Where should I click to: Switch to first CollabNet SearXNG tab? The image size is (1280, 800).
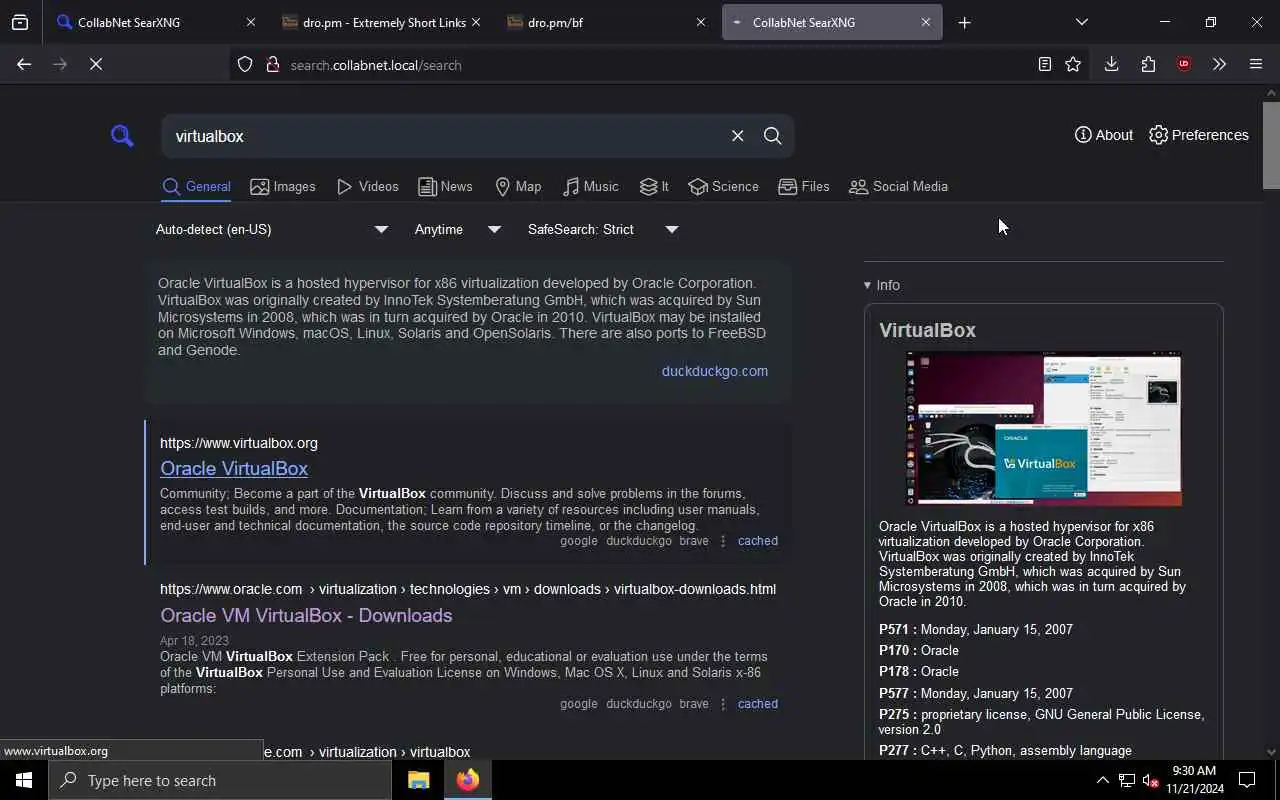tap(155, 22)
